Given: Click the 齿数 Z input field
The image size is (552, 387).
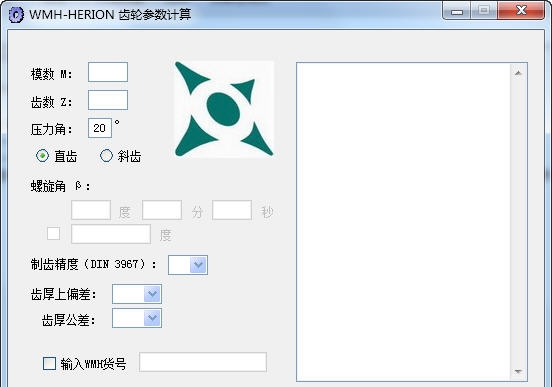Looking at the screenshot, I should 108,100.
